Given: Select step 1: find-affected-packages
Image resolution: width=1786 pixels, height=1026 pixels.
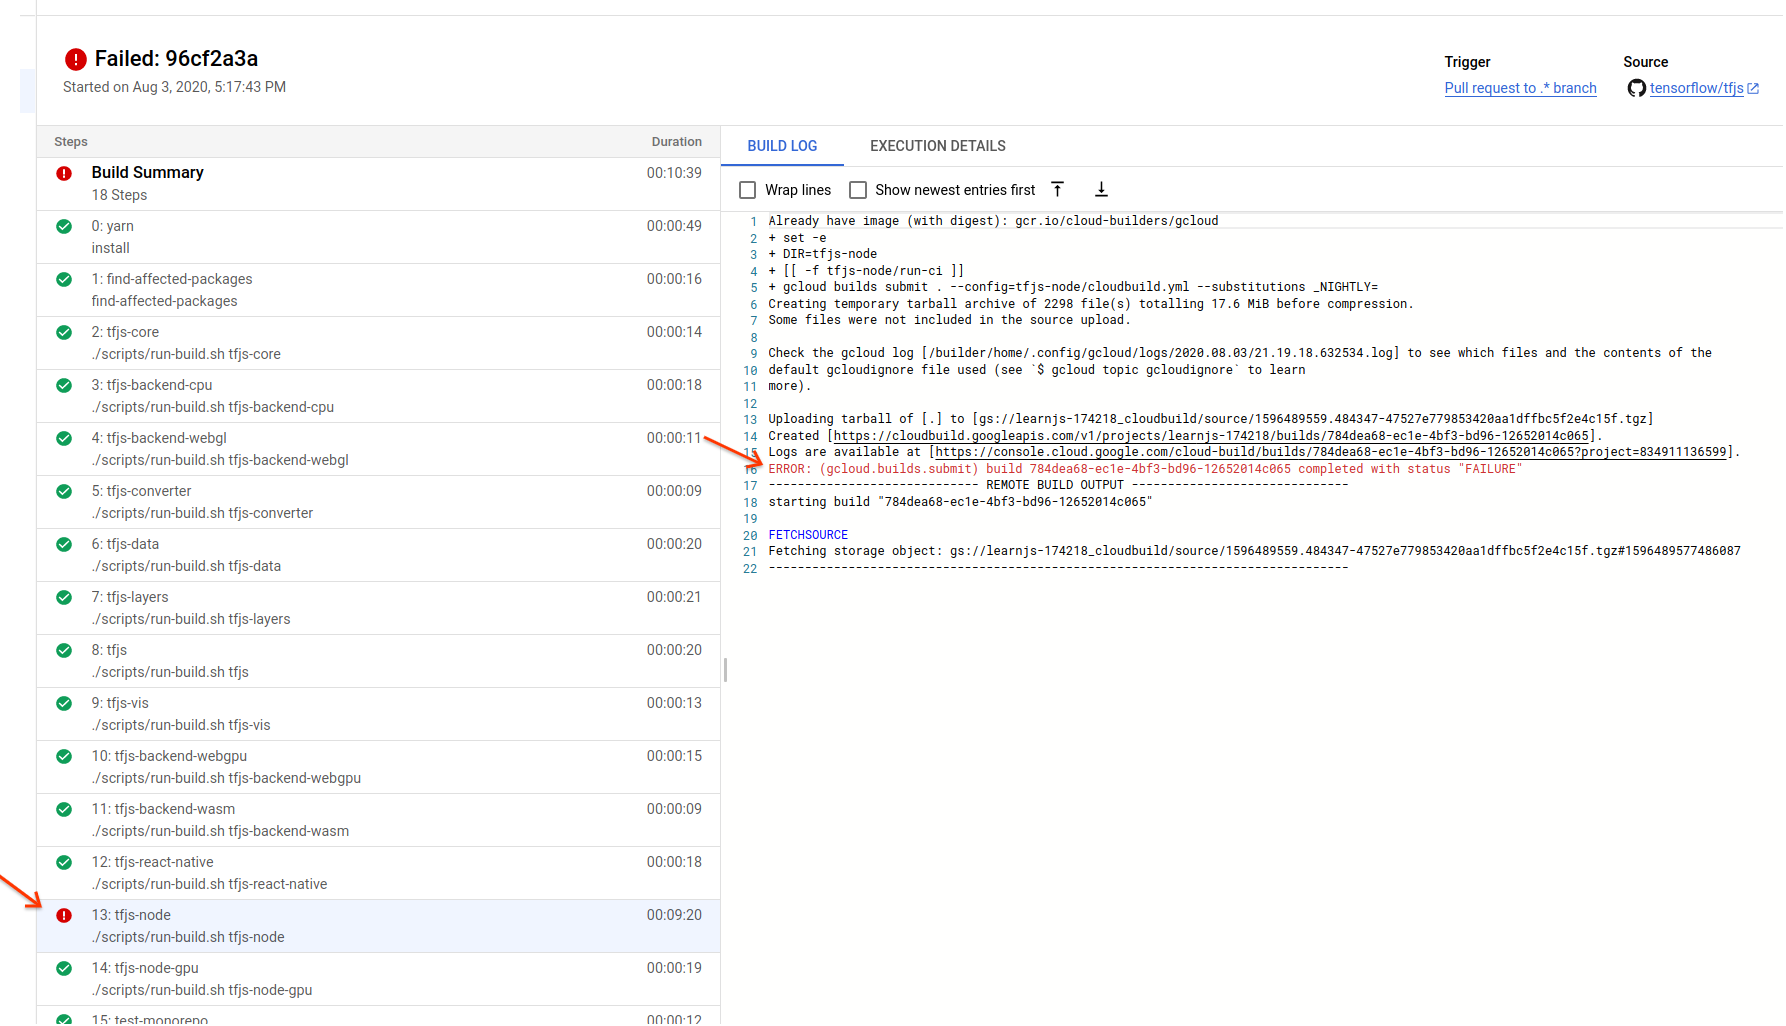Looking at the screenshot, I should point(378,290).
